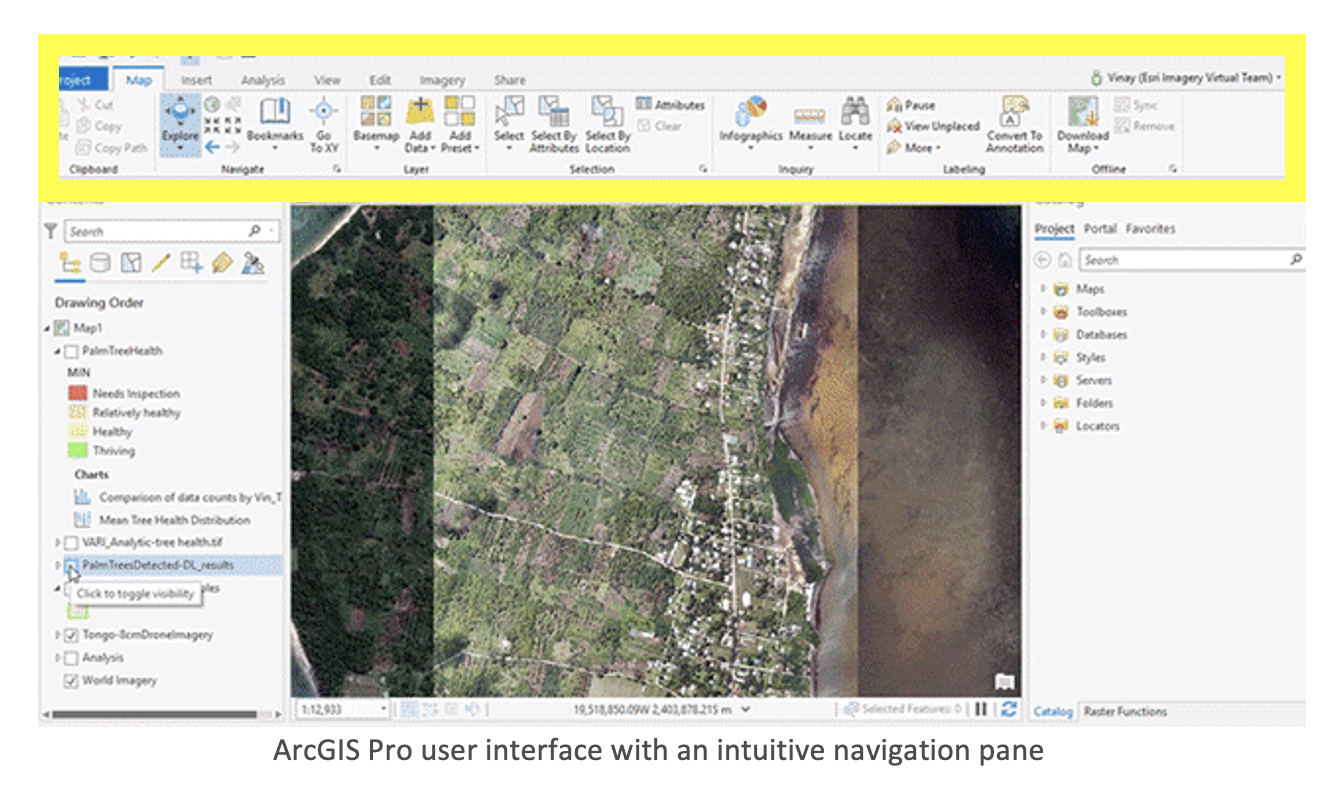Expand the VARI_Analytic-tree health.tif layer

click(x=58, y=542)
